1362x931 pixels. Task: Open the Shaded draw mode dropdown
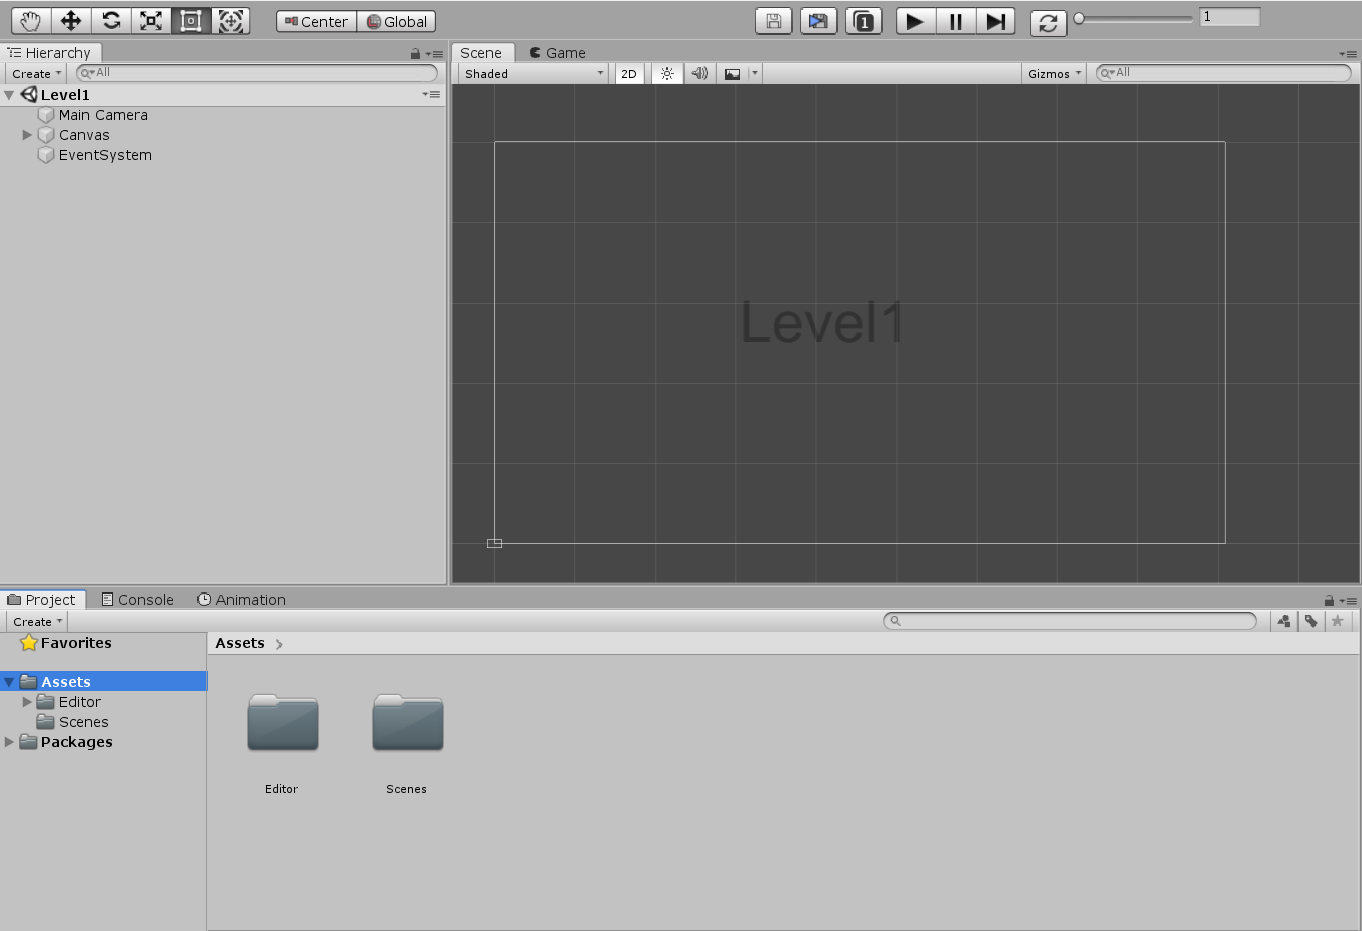click(x=533, y=73)
